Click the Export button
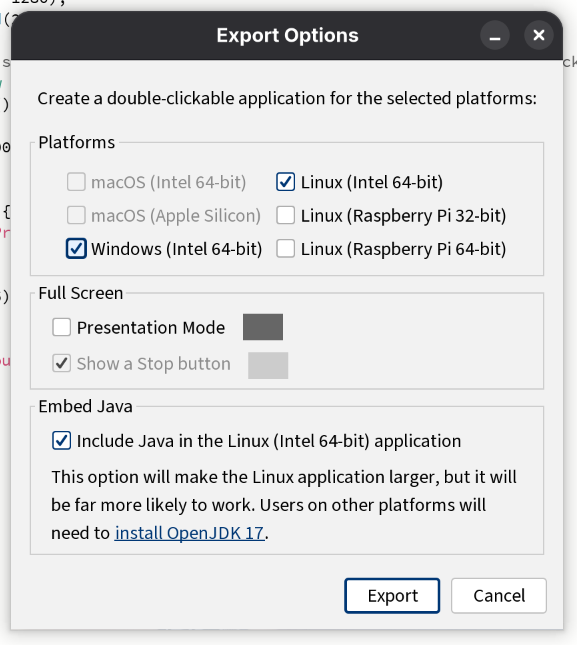577x645 pixels. (392, 596)
